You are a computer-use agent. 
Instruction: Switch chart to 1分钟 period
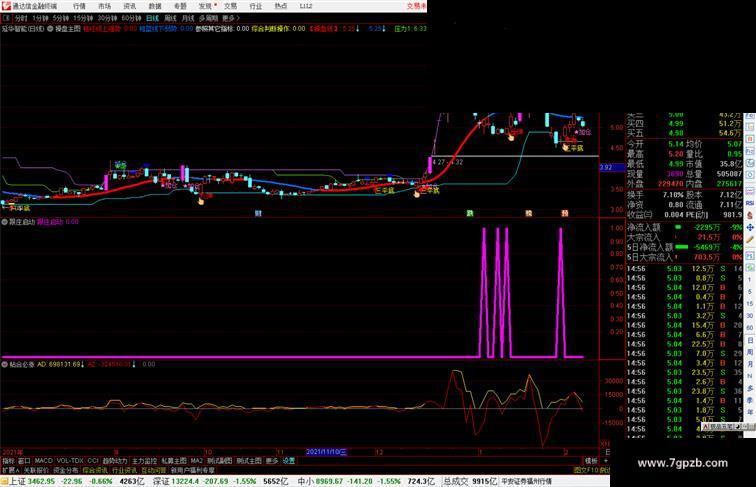click(x=40, y=18)
